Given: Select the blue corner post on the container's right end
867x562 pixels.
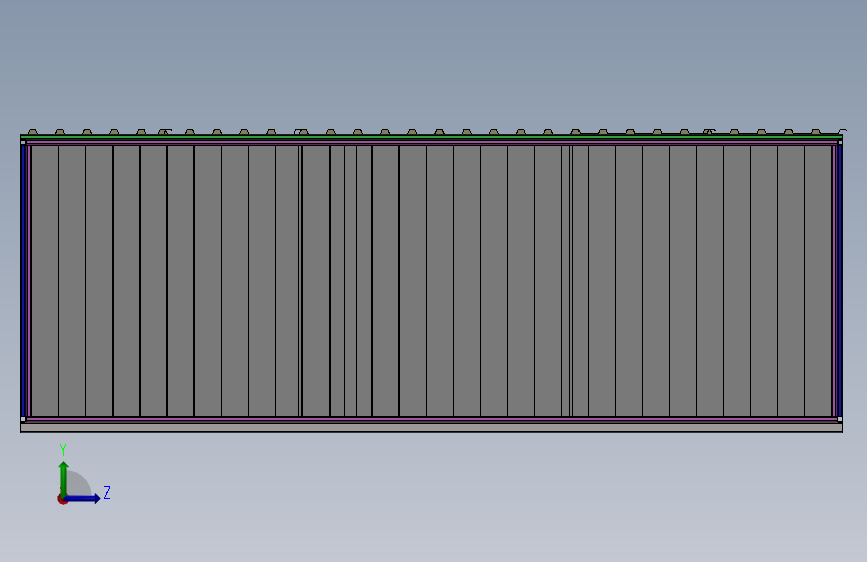Looking at the screenshot, I should pos(840,280).
